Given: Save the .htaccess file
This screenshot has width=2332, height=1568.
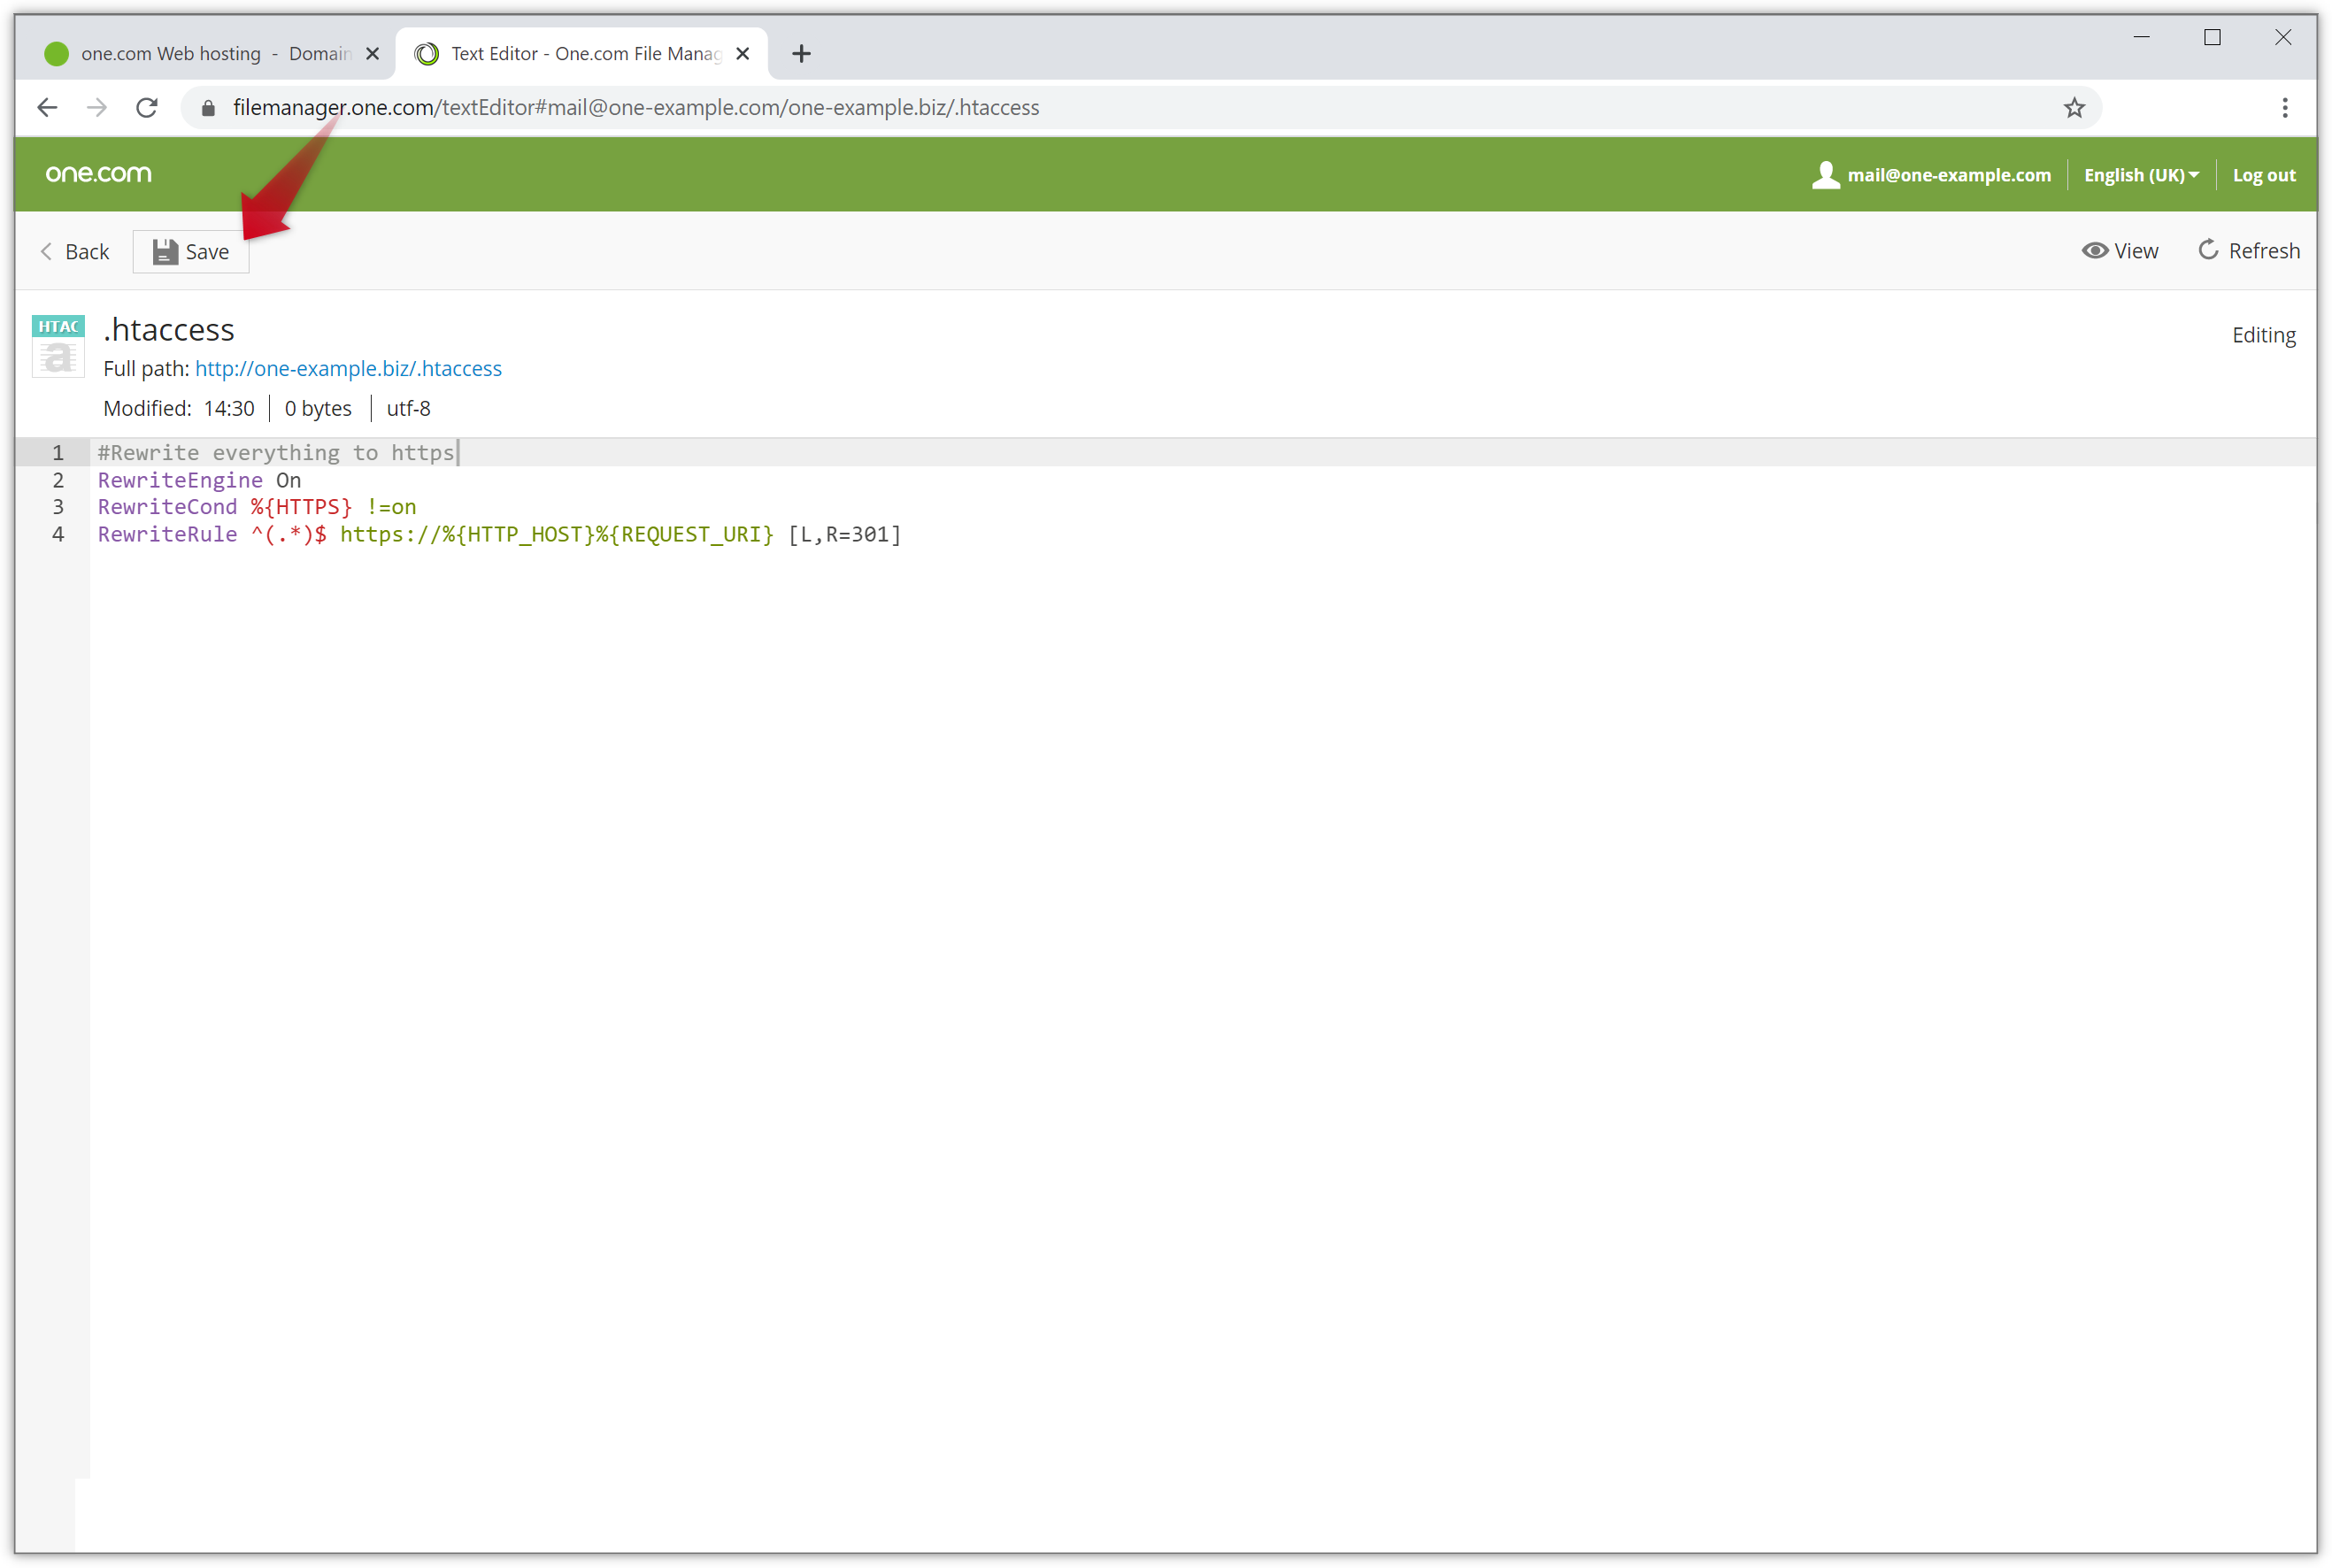Looking at the screenshot, I should coord(191,251).
